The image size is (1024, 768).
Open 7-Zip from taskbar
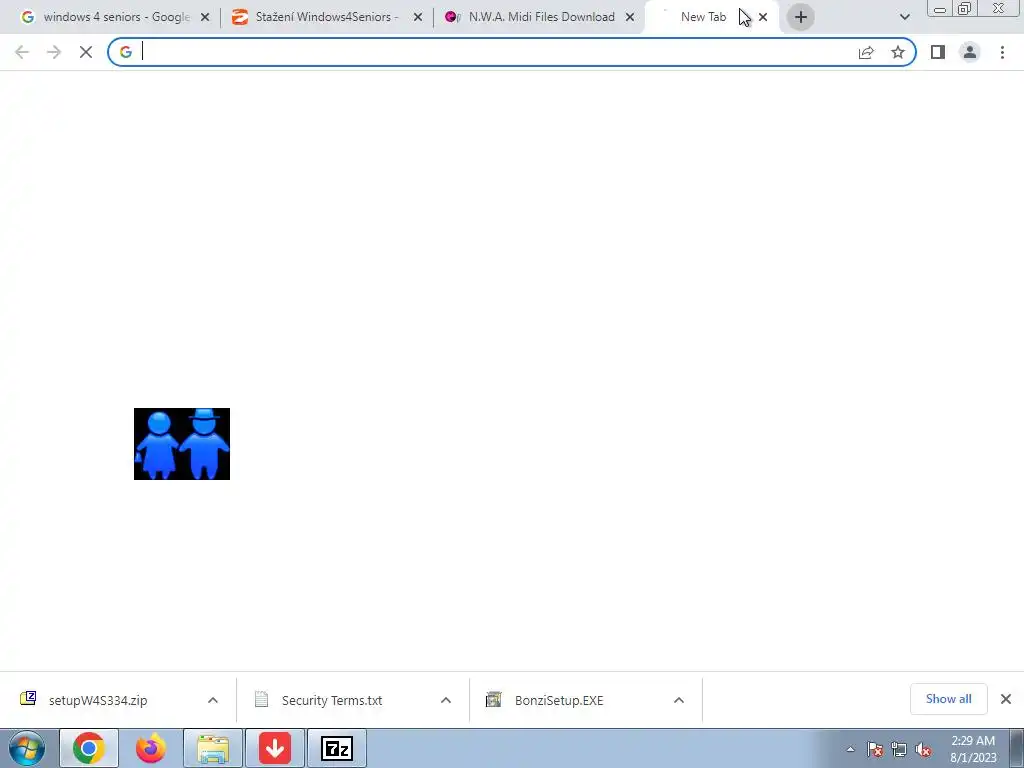coord(337,748)
